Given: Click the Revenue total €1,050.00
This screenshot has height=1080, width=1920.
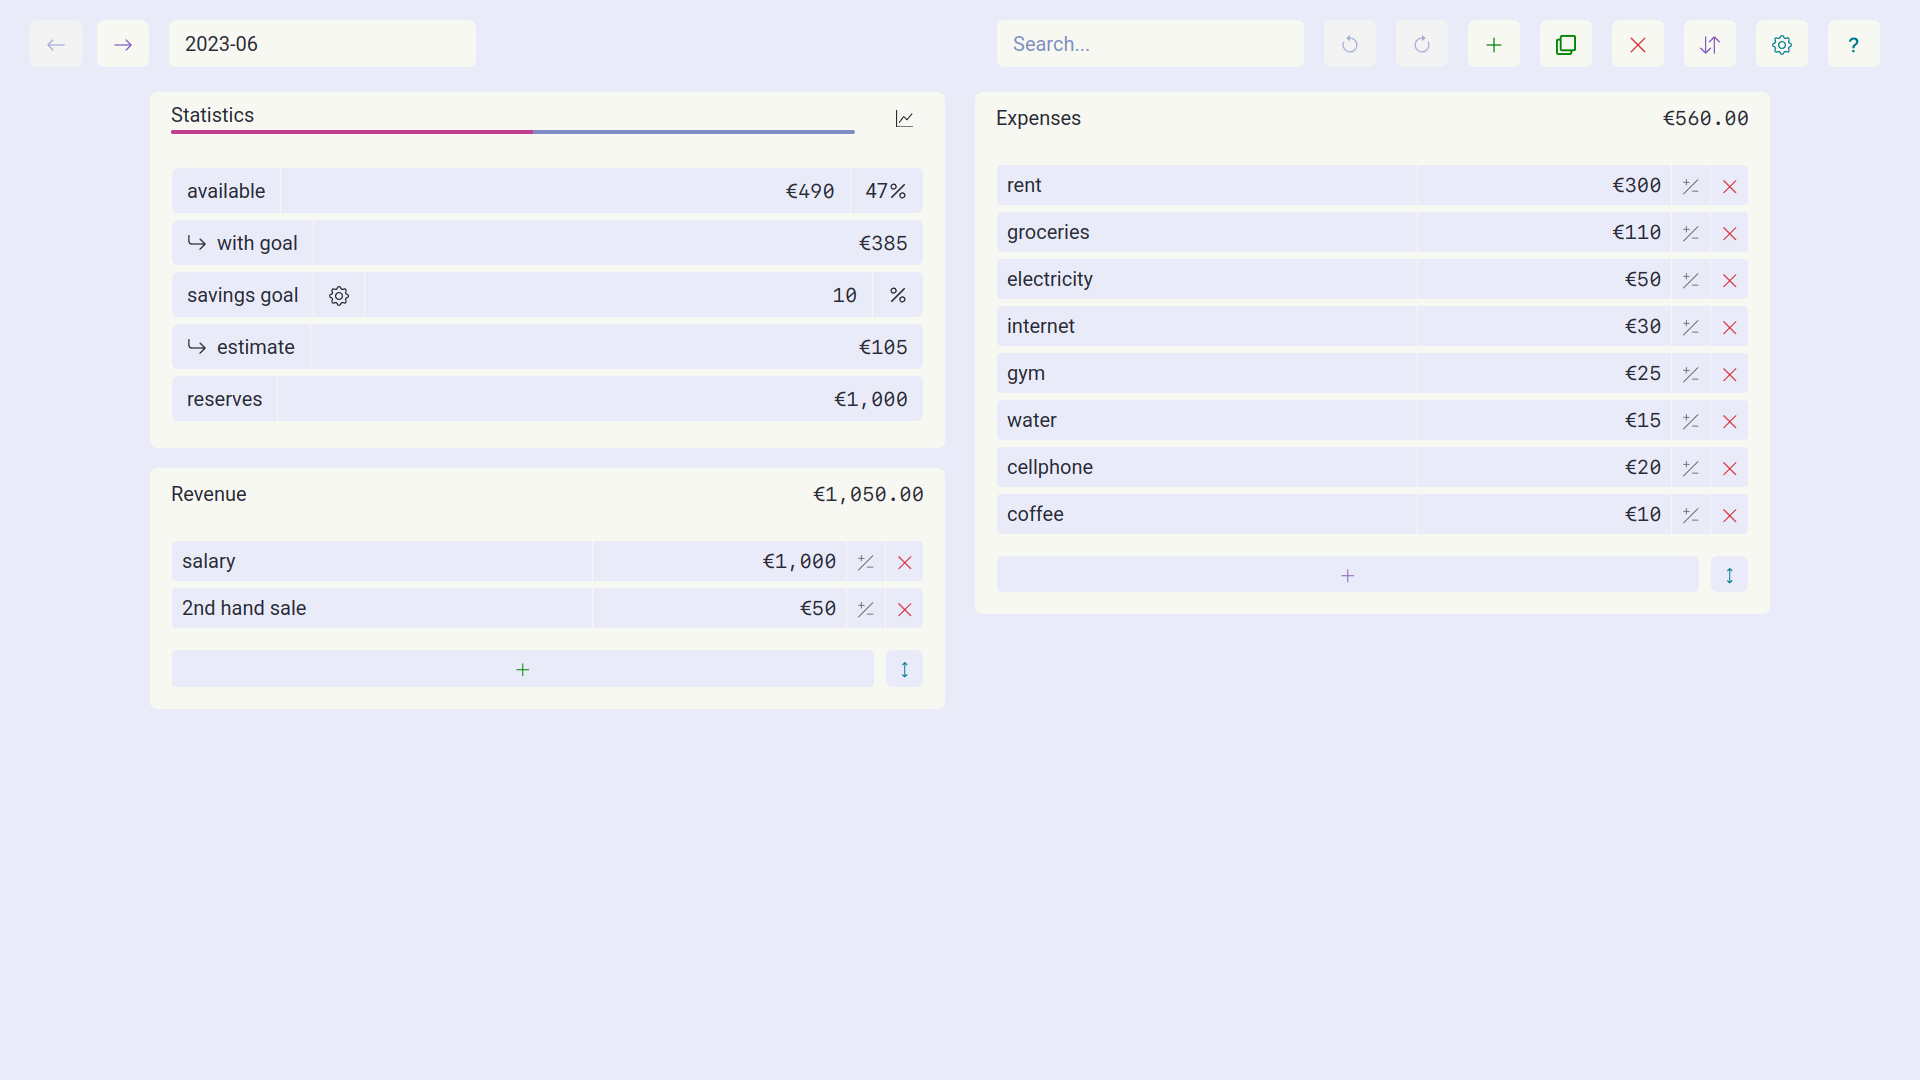Looking at the screenshot, I should coord(868,494).
